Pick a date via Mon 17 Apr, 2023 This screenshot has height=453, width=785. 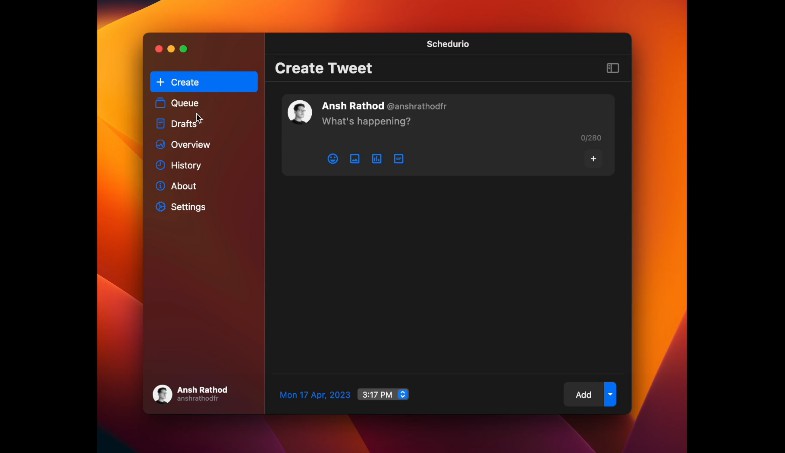[x=315, y=395]
